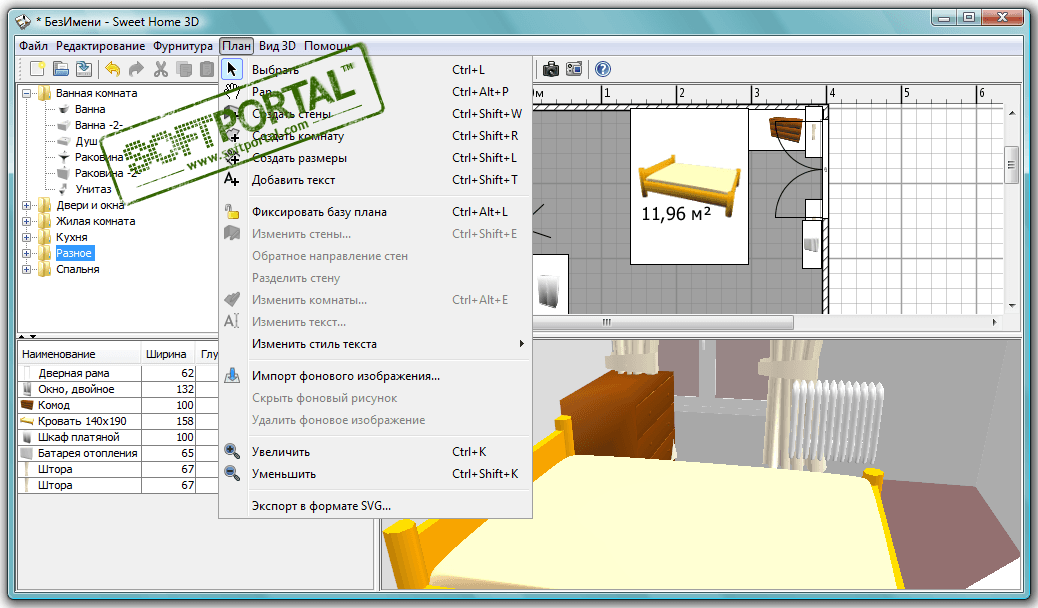The image size is (1038, 608).
Task: Click the magnifier-plus icon for Увеличить
Action: 232,452
